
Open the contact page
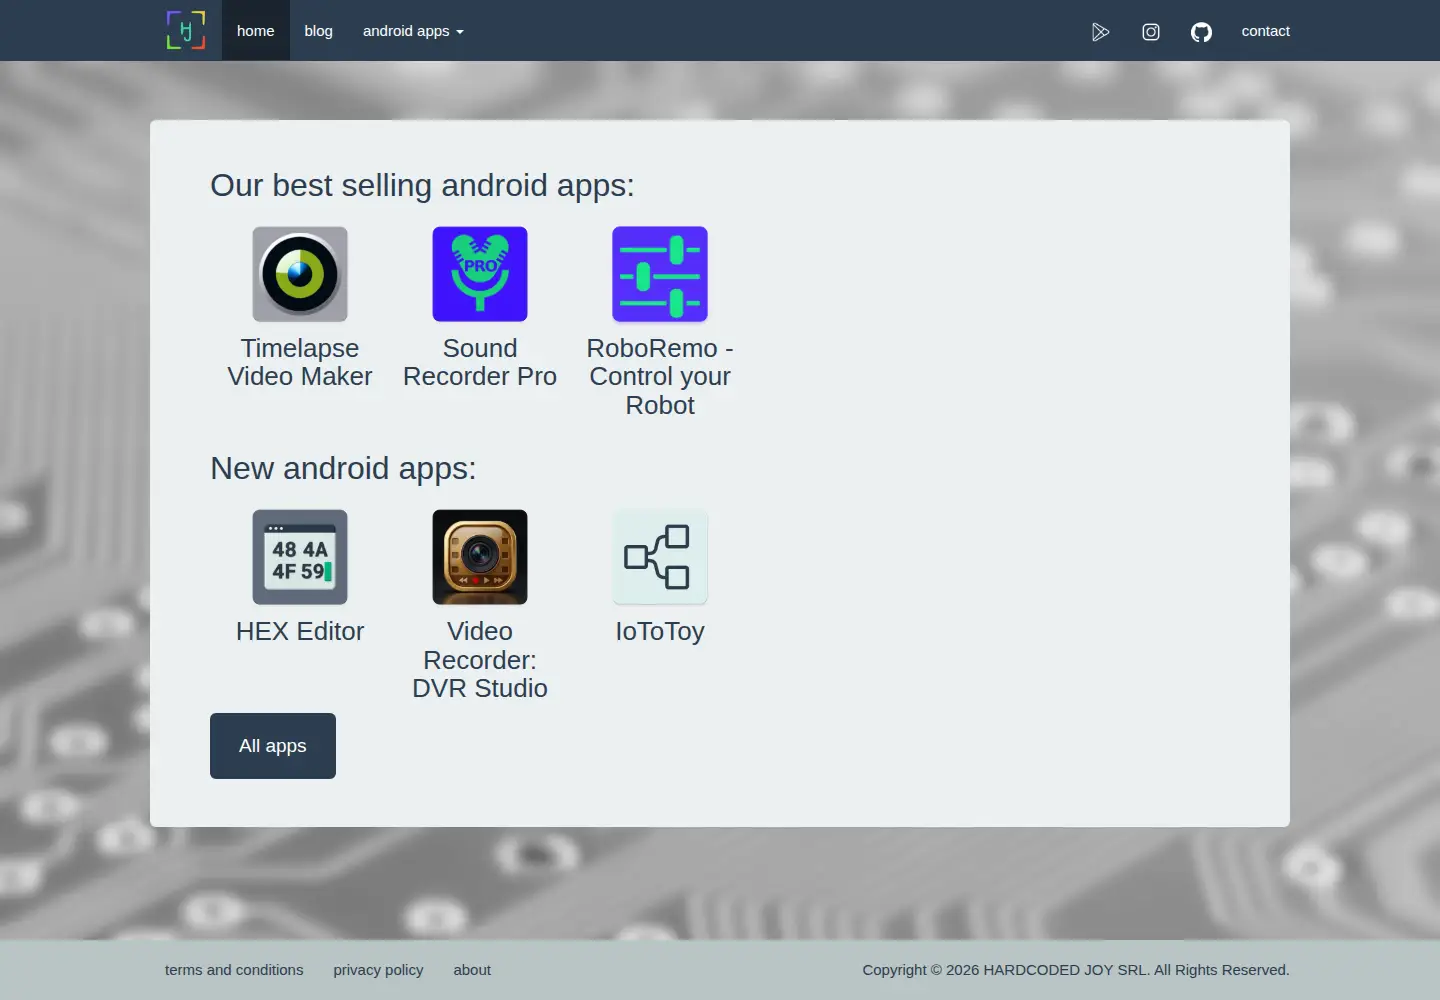1265,31
